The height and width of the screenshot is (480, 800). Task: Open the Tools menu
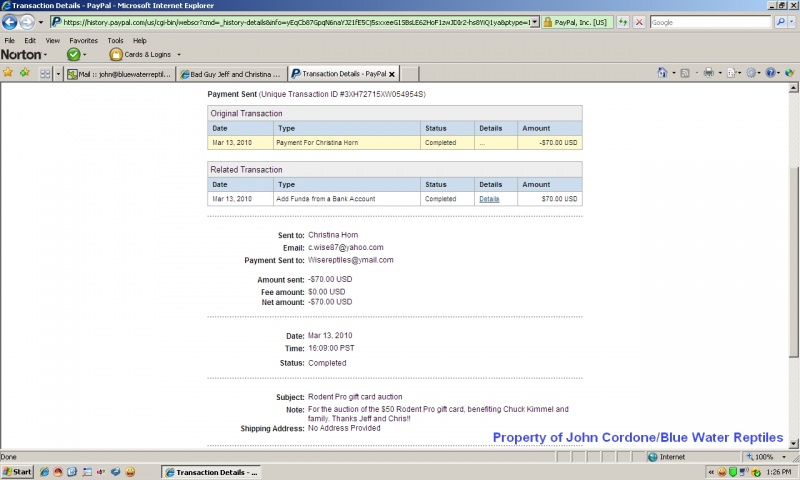pyautogui.click(x=115, y=40)
